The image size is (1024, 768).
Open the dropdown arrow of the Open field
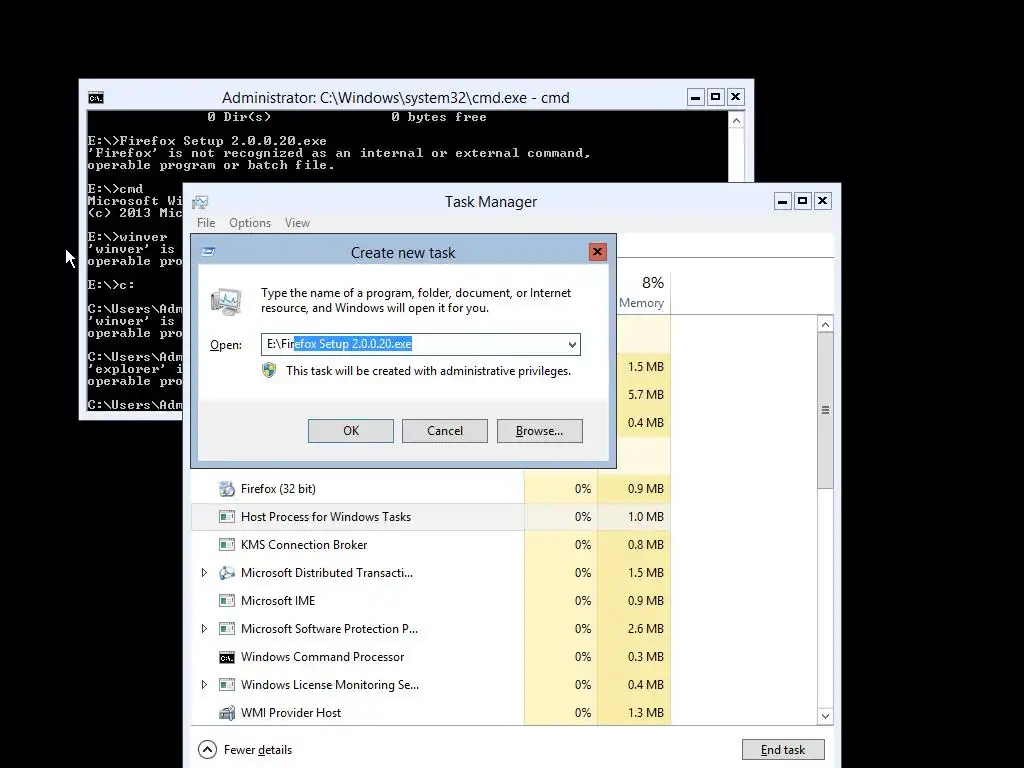point(572,345)
